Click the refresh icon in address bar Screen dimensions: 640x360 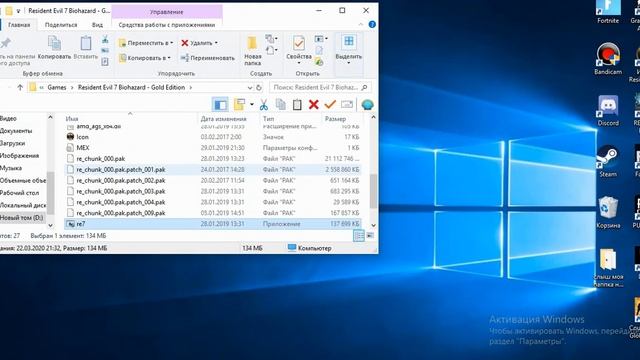[259, 87]
